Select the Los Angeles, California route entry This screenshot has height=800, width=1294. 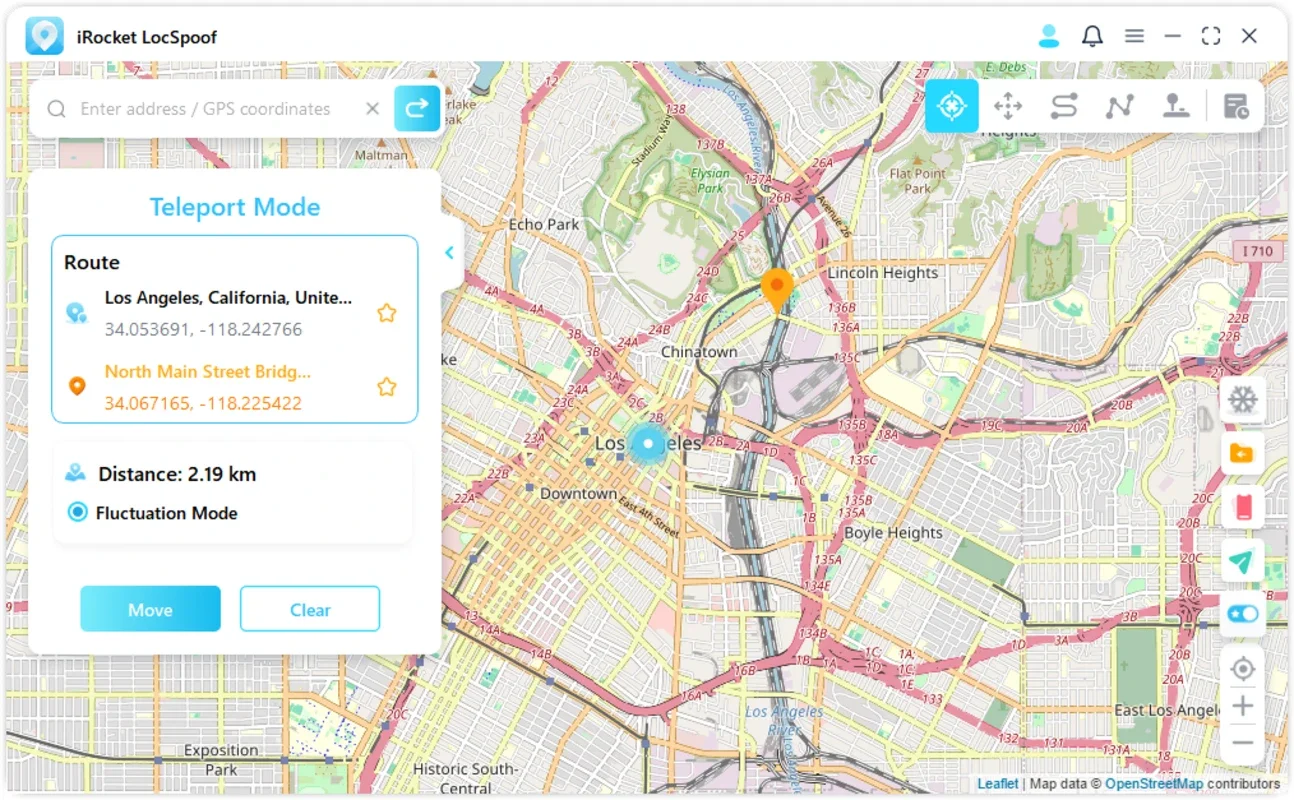[x=228, y=297]
